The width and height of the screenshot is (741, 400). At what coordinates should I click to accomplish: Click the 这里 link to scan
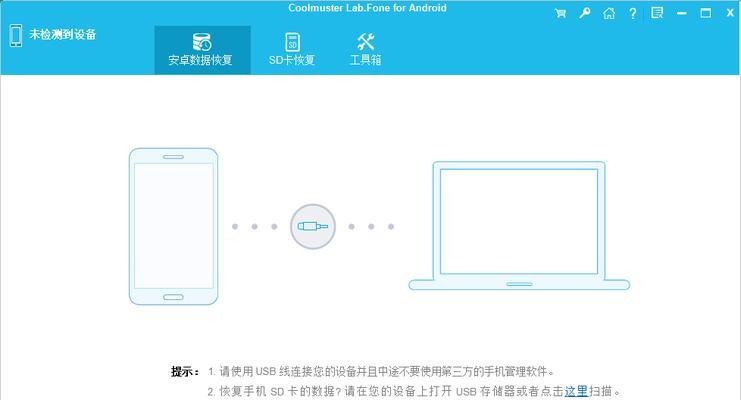[576, 391]
